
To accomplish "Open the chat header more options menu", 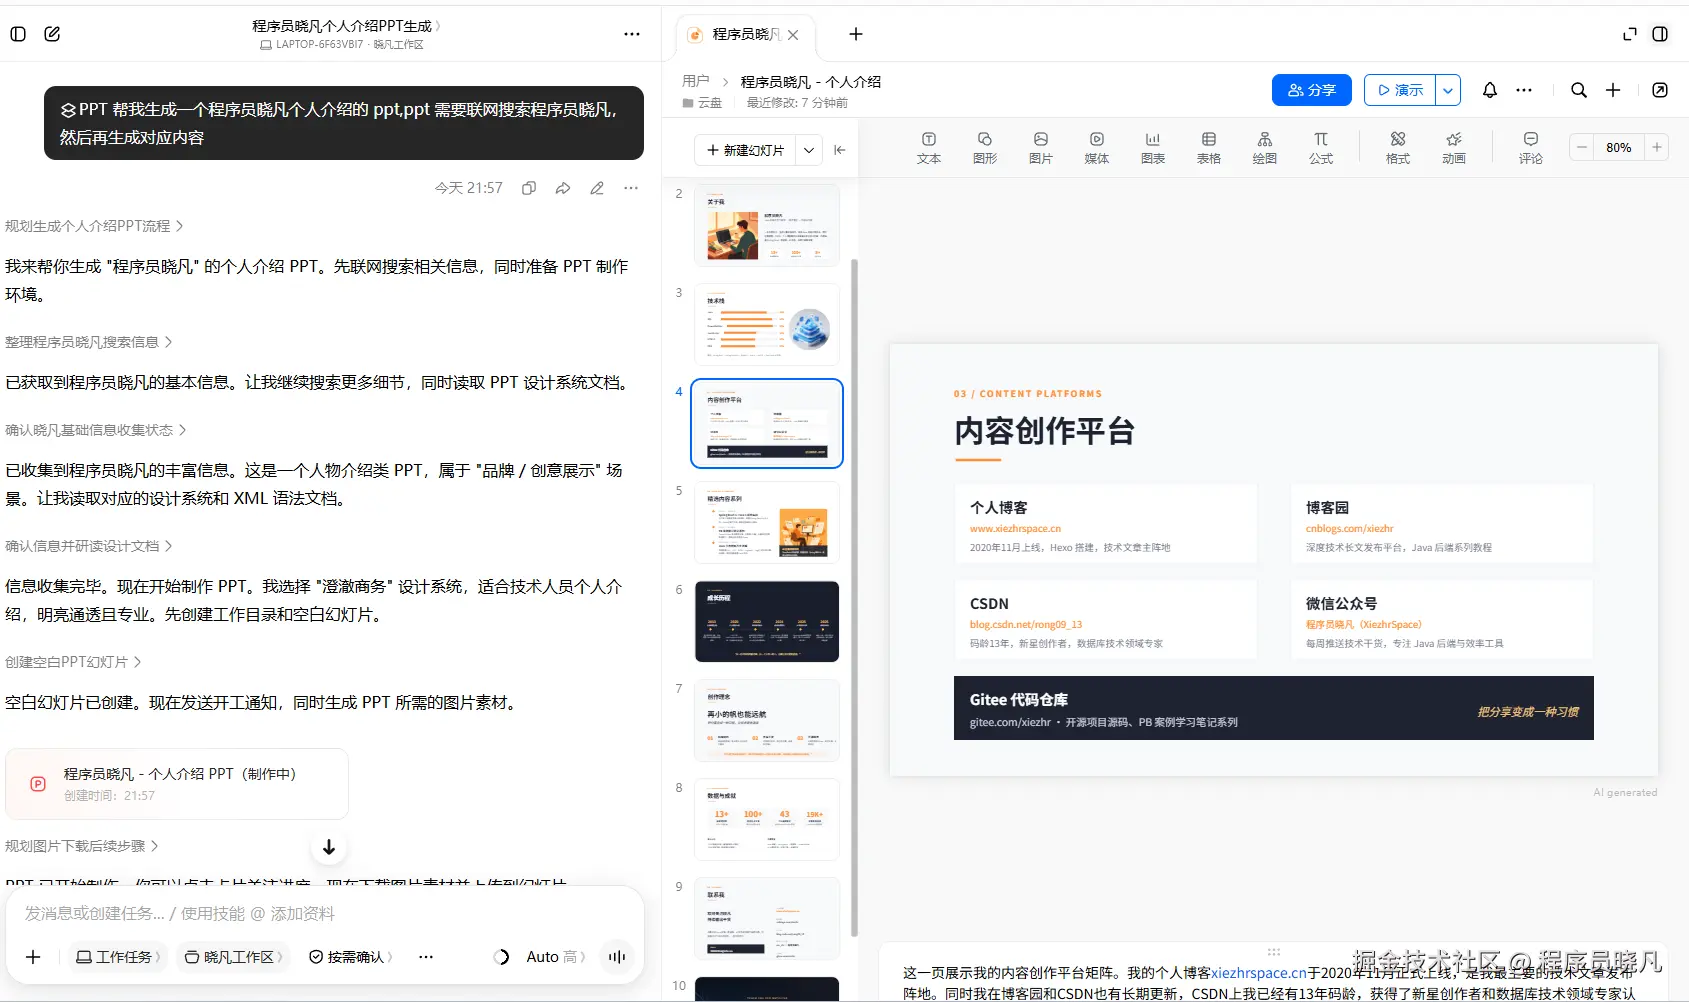I will 632,34.
